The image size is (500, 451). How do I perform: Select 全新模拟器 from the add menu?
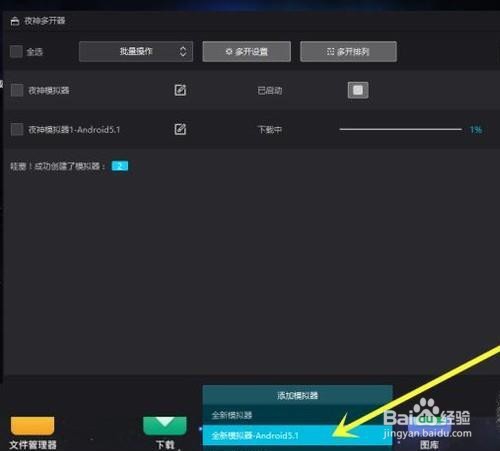(x=298, y=415)
